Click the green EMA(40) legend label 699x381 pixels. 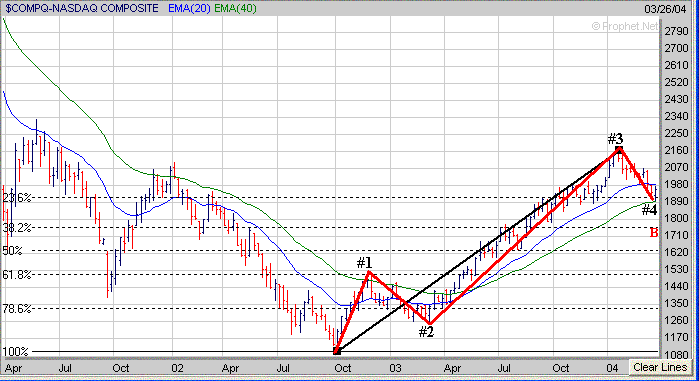(x=236, y=8)
